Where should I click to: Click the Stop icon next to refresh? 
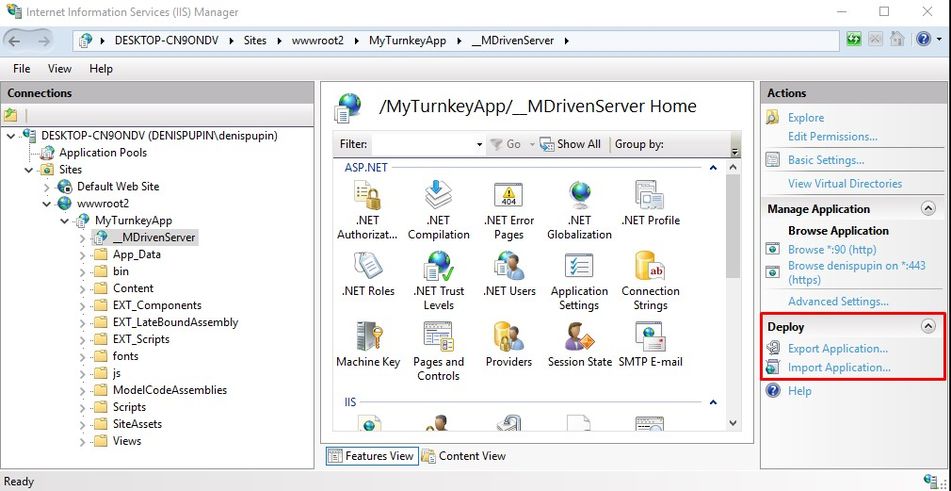click(x=875, y=40)
